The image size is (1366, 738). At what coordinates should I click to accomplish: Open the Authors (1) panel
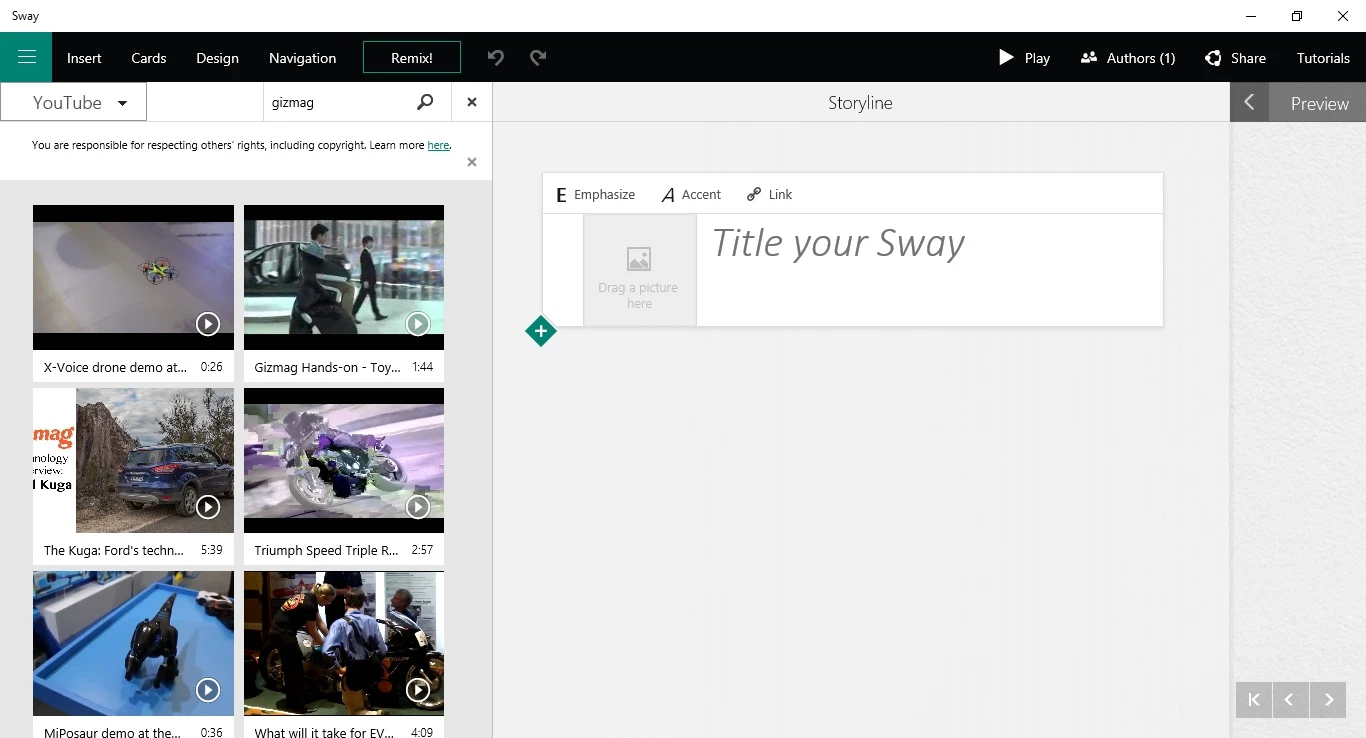click(x=1128, y=58)
